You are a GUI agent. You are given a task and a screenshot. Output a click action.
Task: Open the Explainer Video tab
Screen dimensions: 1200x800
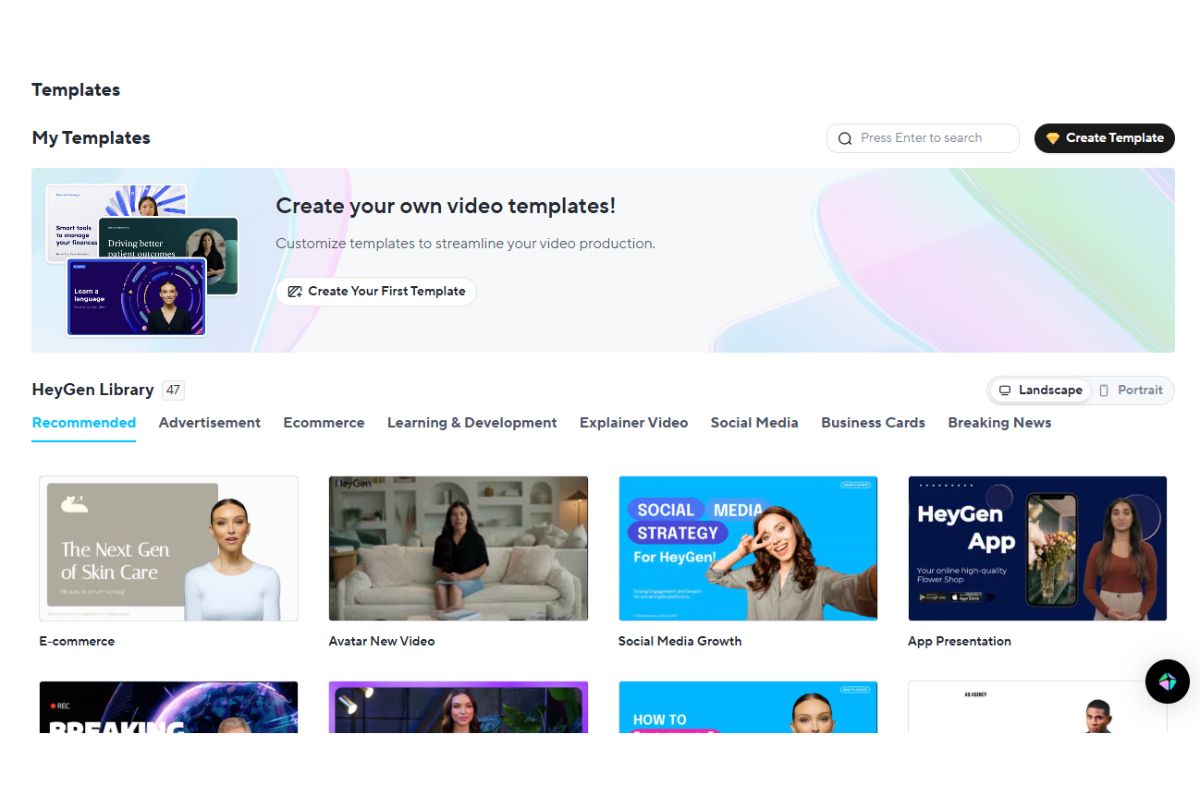tap(633, 423)
